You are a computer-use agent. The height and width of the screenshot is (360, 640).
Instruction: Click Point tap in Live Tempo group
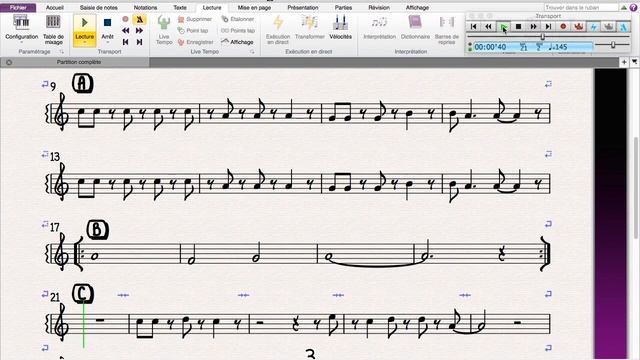click(x=193, y=31)
